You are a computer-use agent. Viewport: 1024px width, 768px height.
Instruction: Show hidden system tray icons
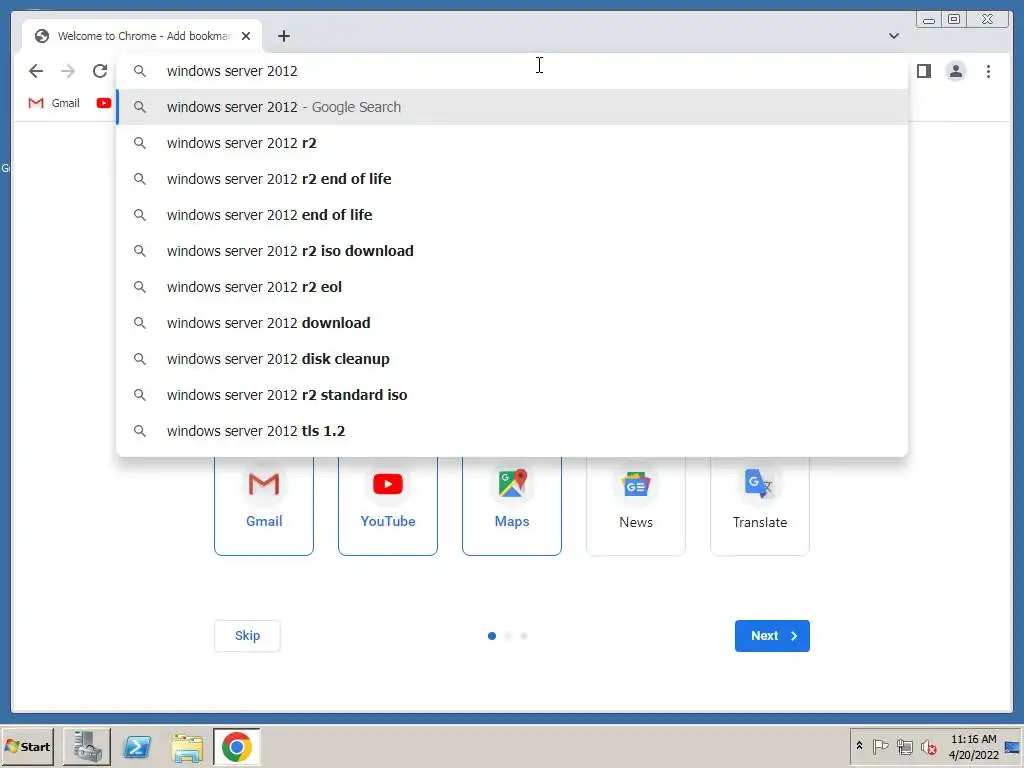[x=859, y=746]
